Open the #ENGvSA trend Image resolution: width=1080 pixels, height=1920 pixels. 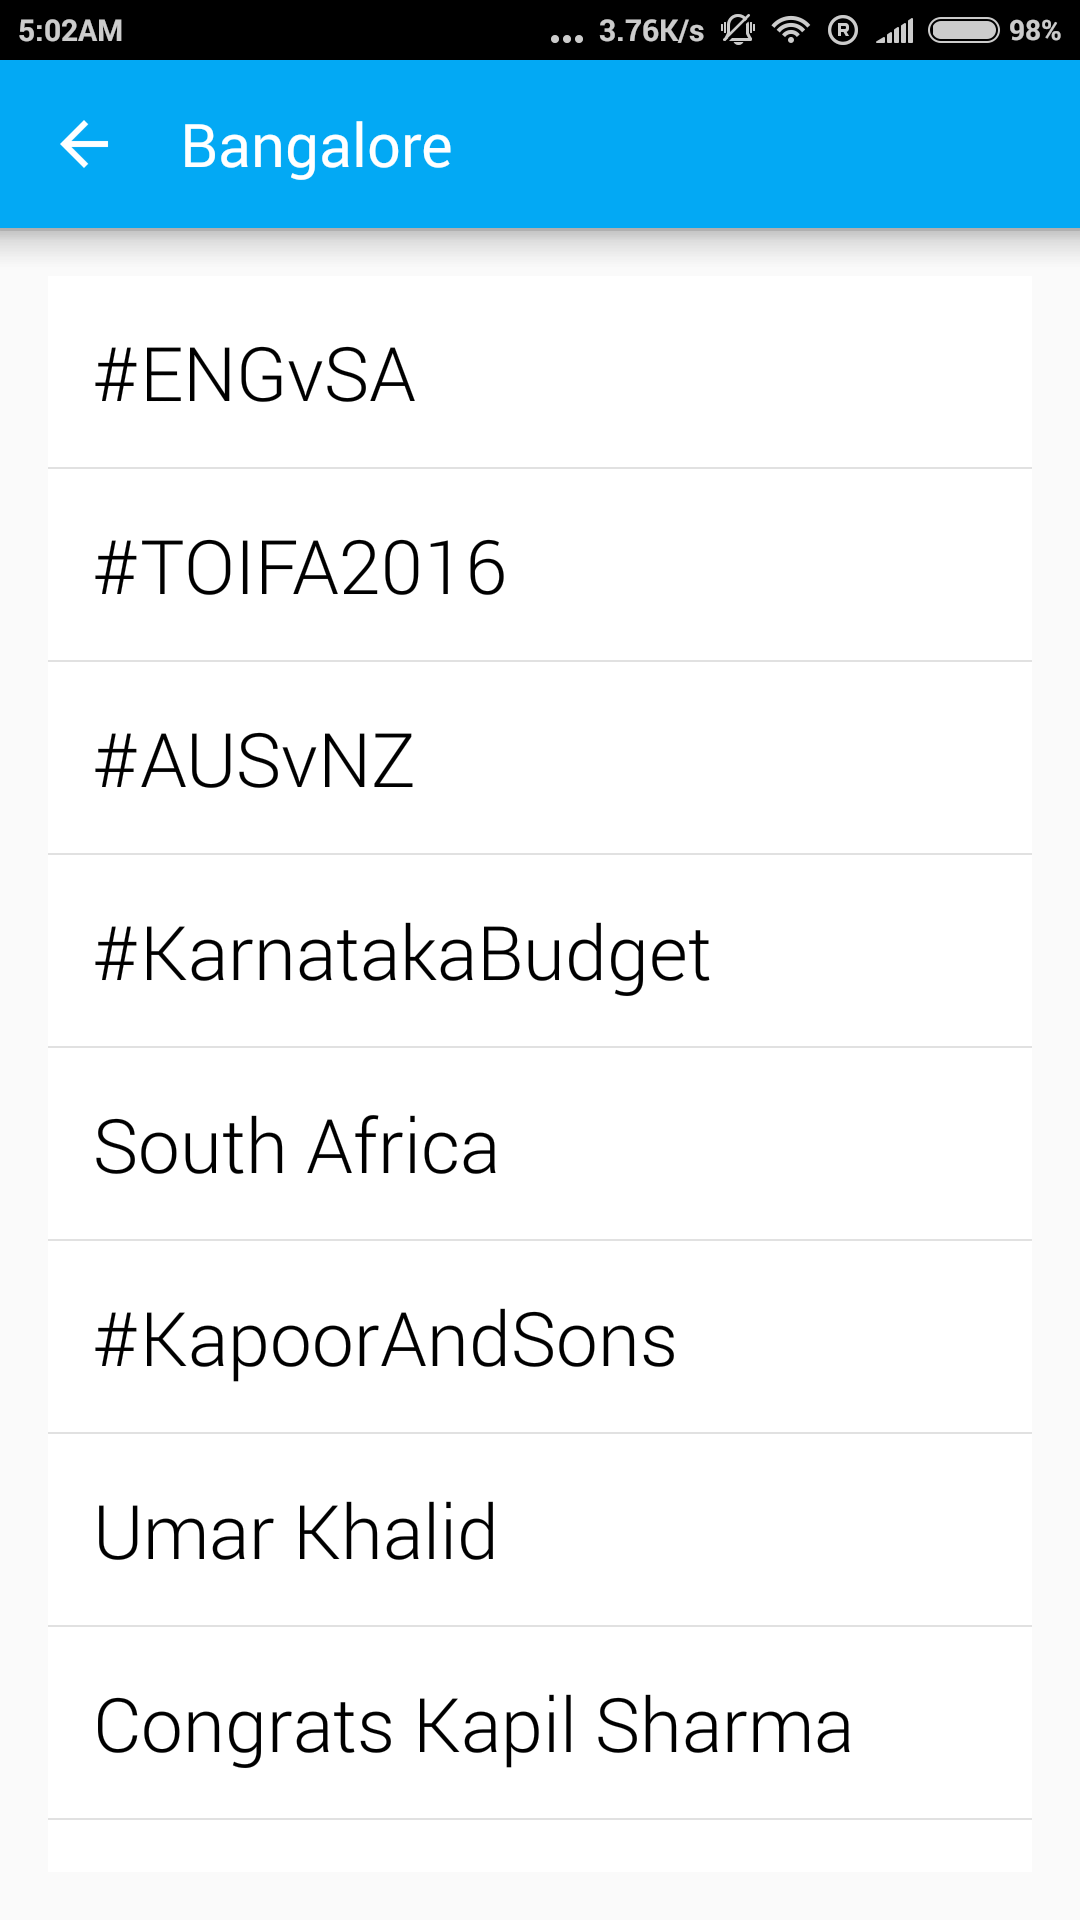[x=540, y=372]
